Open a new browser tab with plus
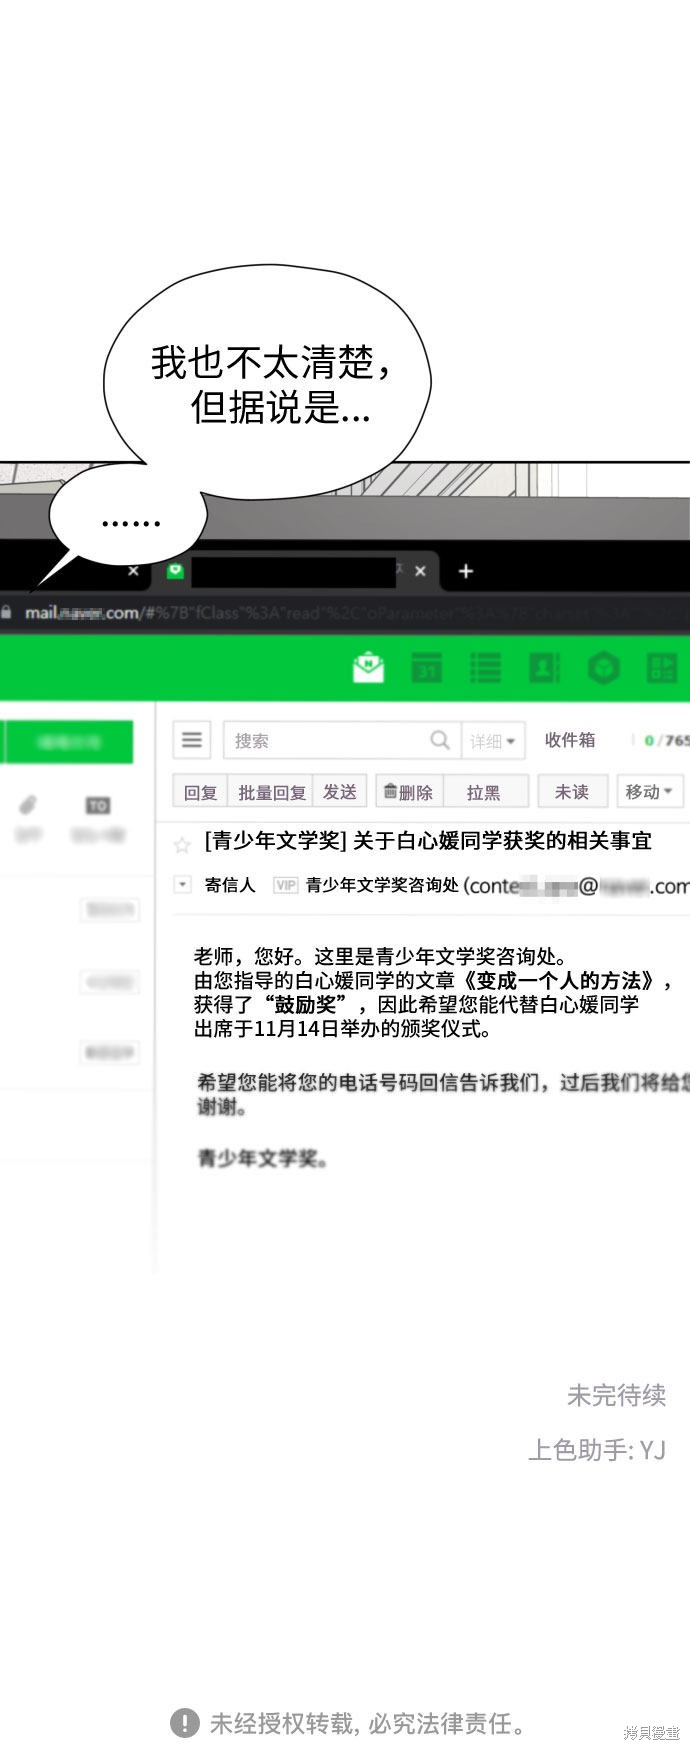 (465, 571)
